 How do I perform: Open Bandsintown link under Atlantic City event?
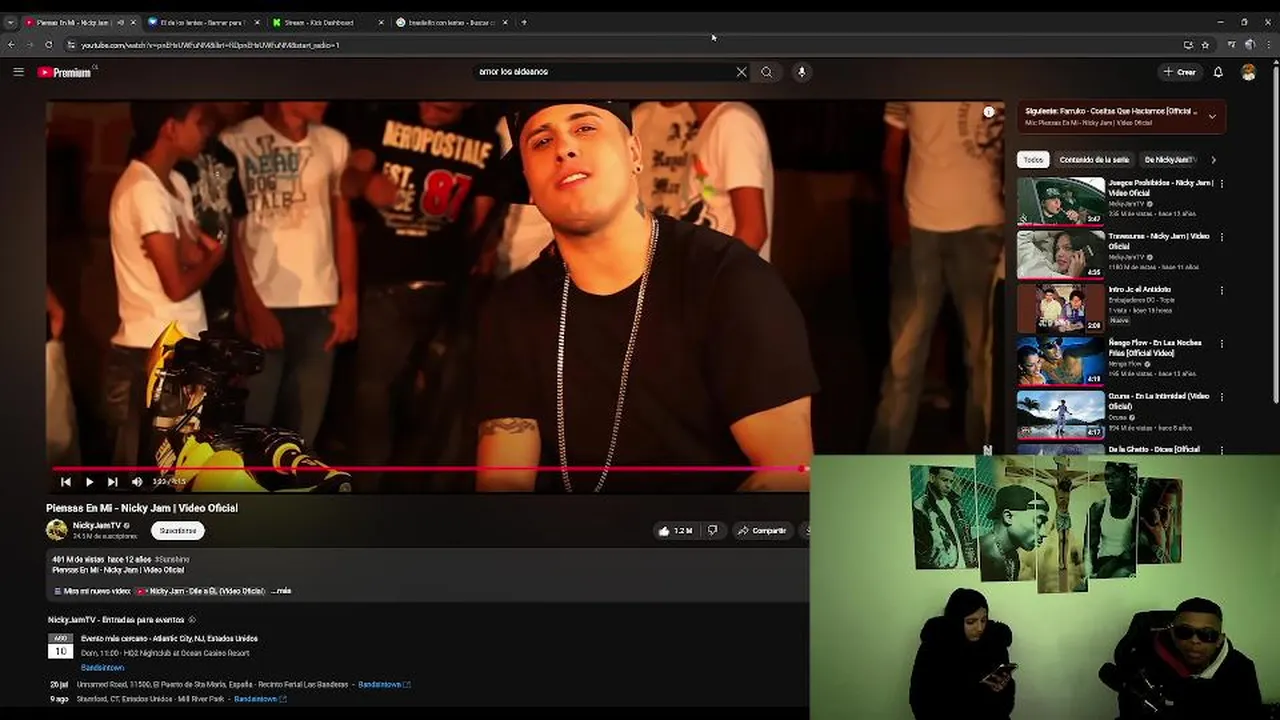click(x=102, y=667)
